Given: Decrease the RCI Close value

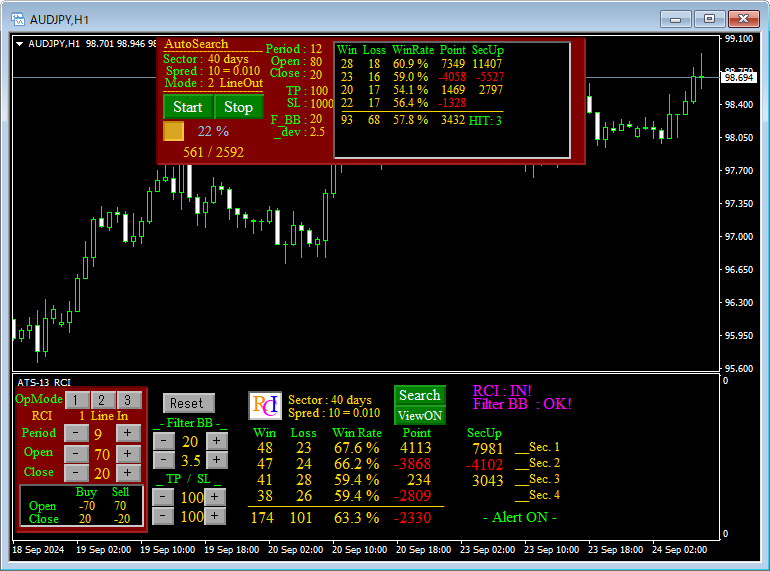Looking at the screenshot, I should point(76,472).
